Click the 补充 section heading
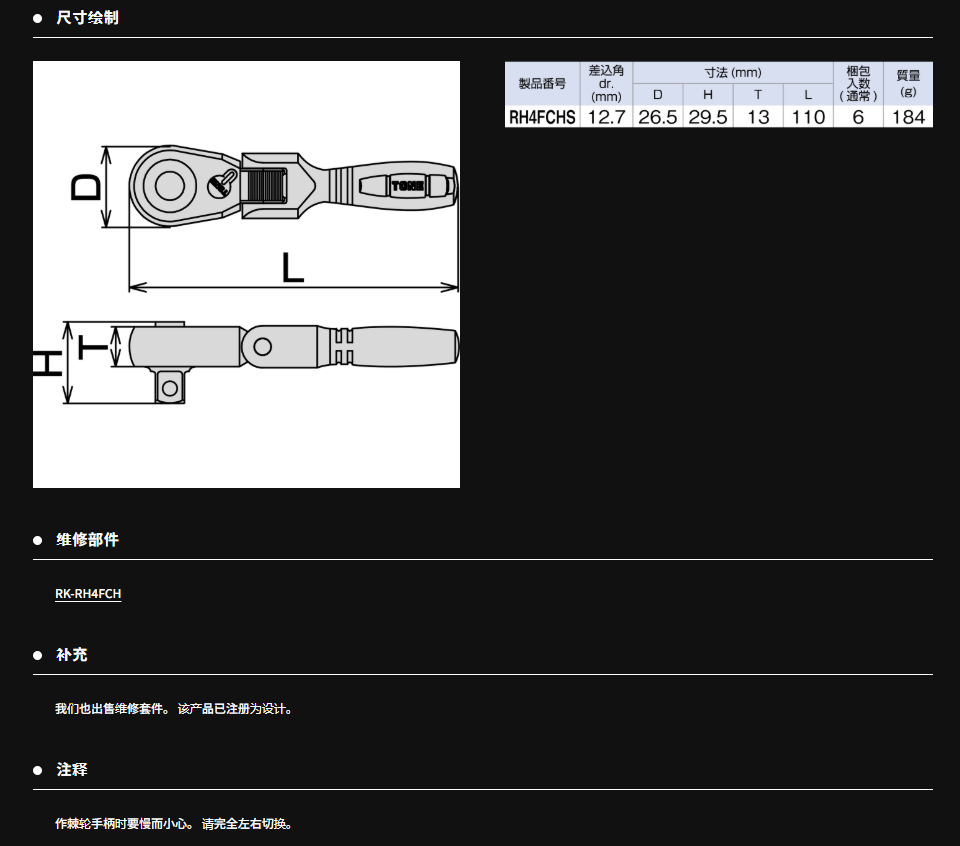The image size is (960, 846). pos(71,654)
